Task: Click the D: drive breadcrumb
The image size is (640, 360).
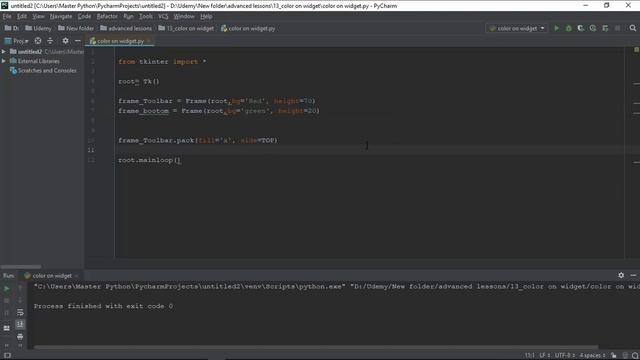Action: click(12, 28)
